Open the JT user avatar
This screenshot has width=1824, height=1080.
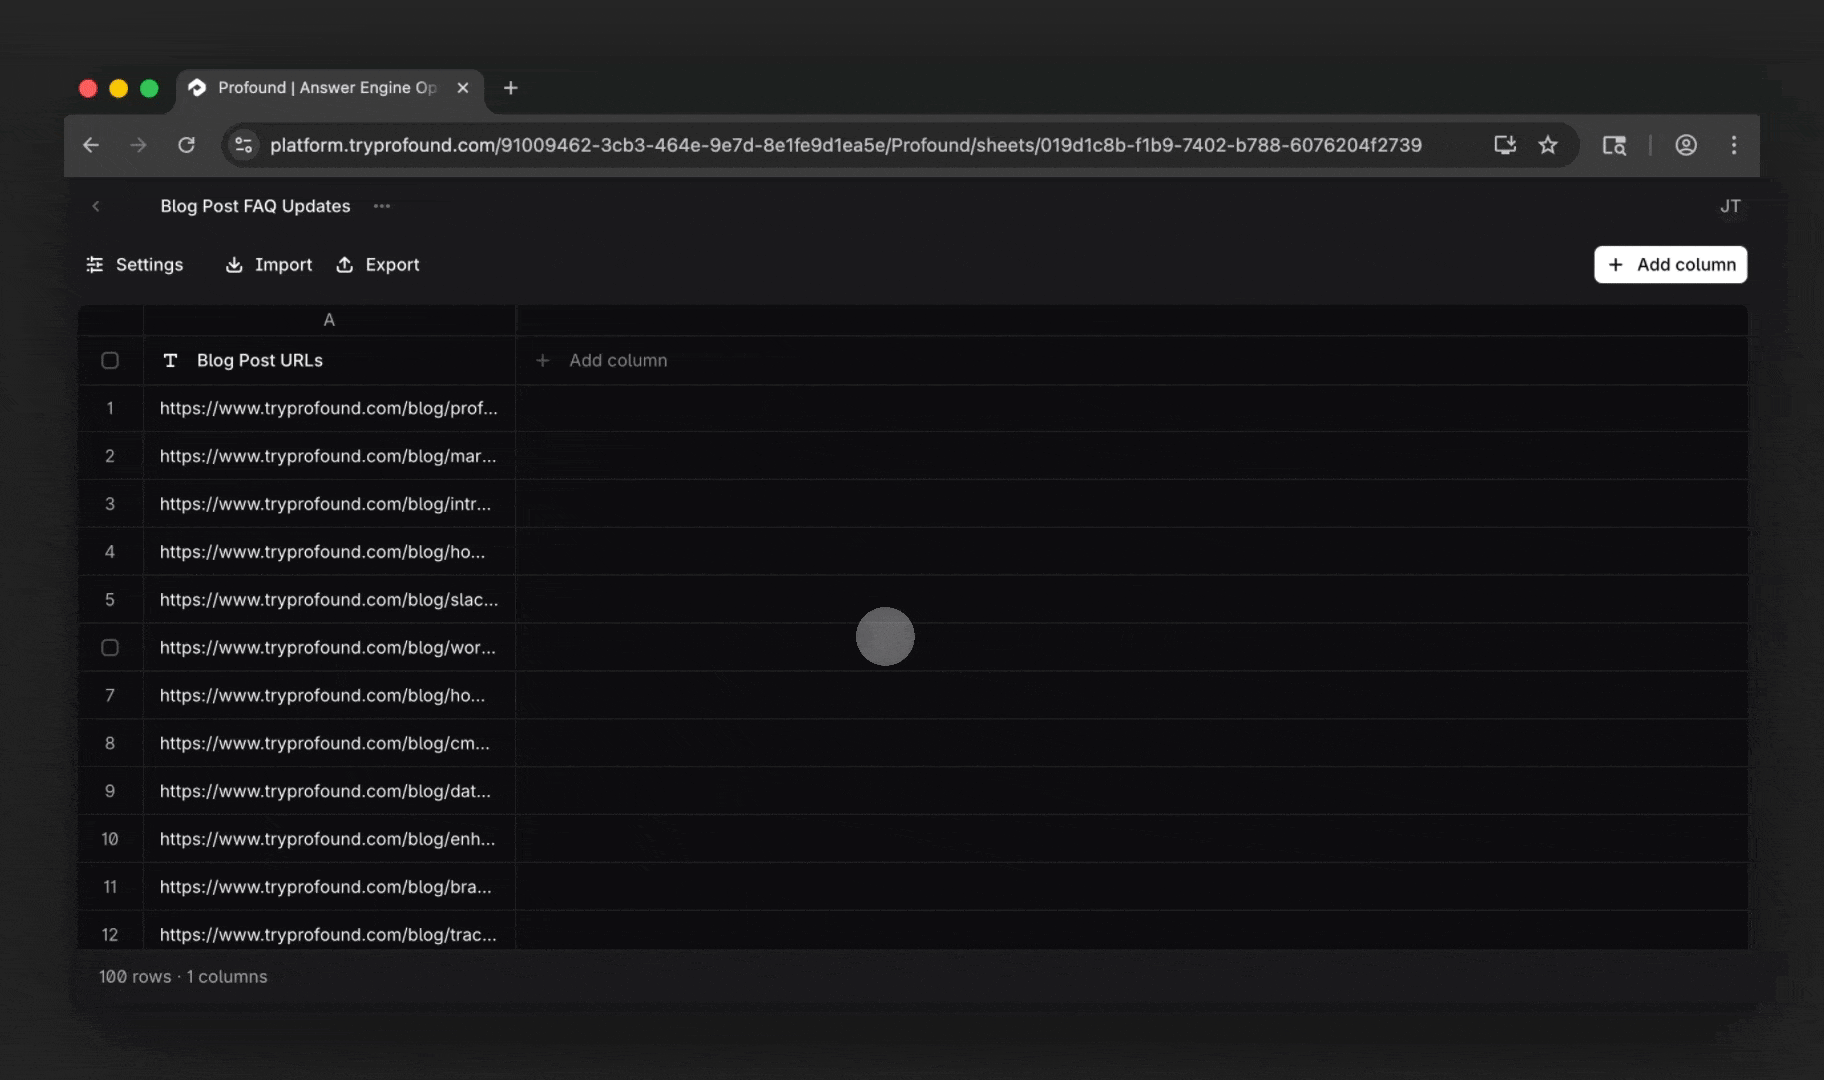1730,206
